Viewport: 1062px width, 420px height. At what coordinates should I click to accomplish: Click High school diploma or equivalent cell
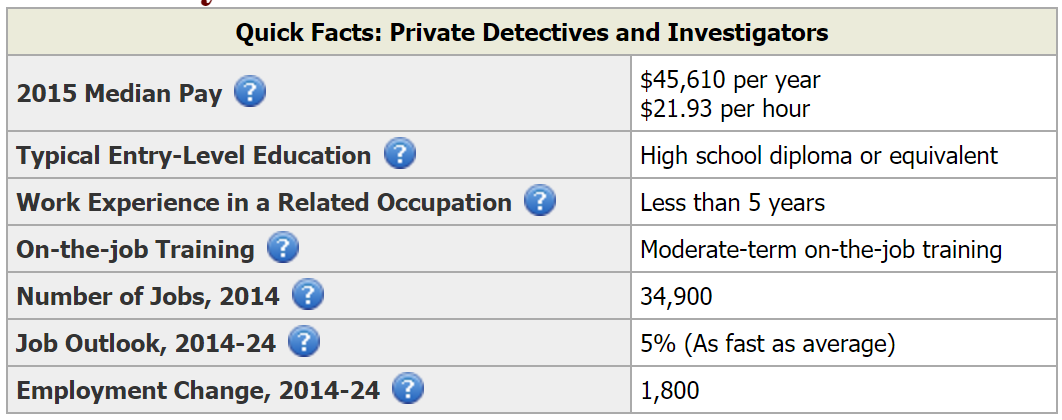point(819,156)
